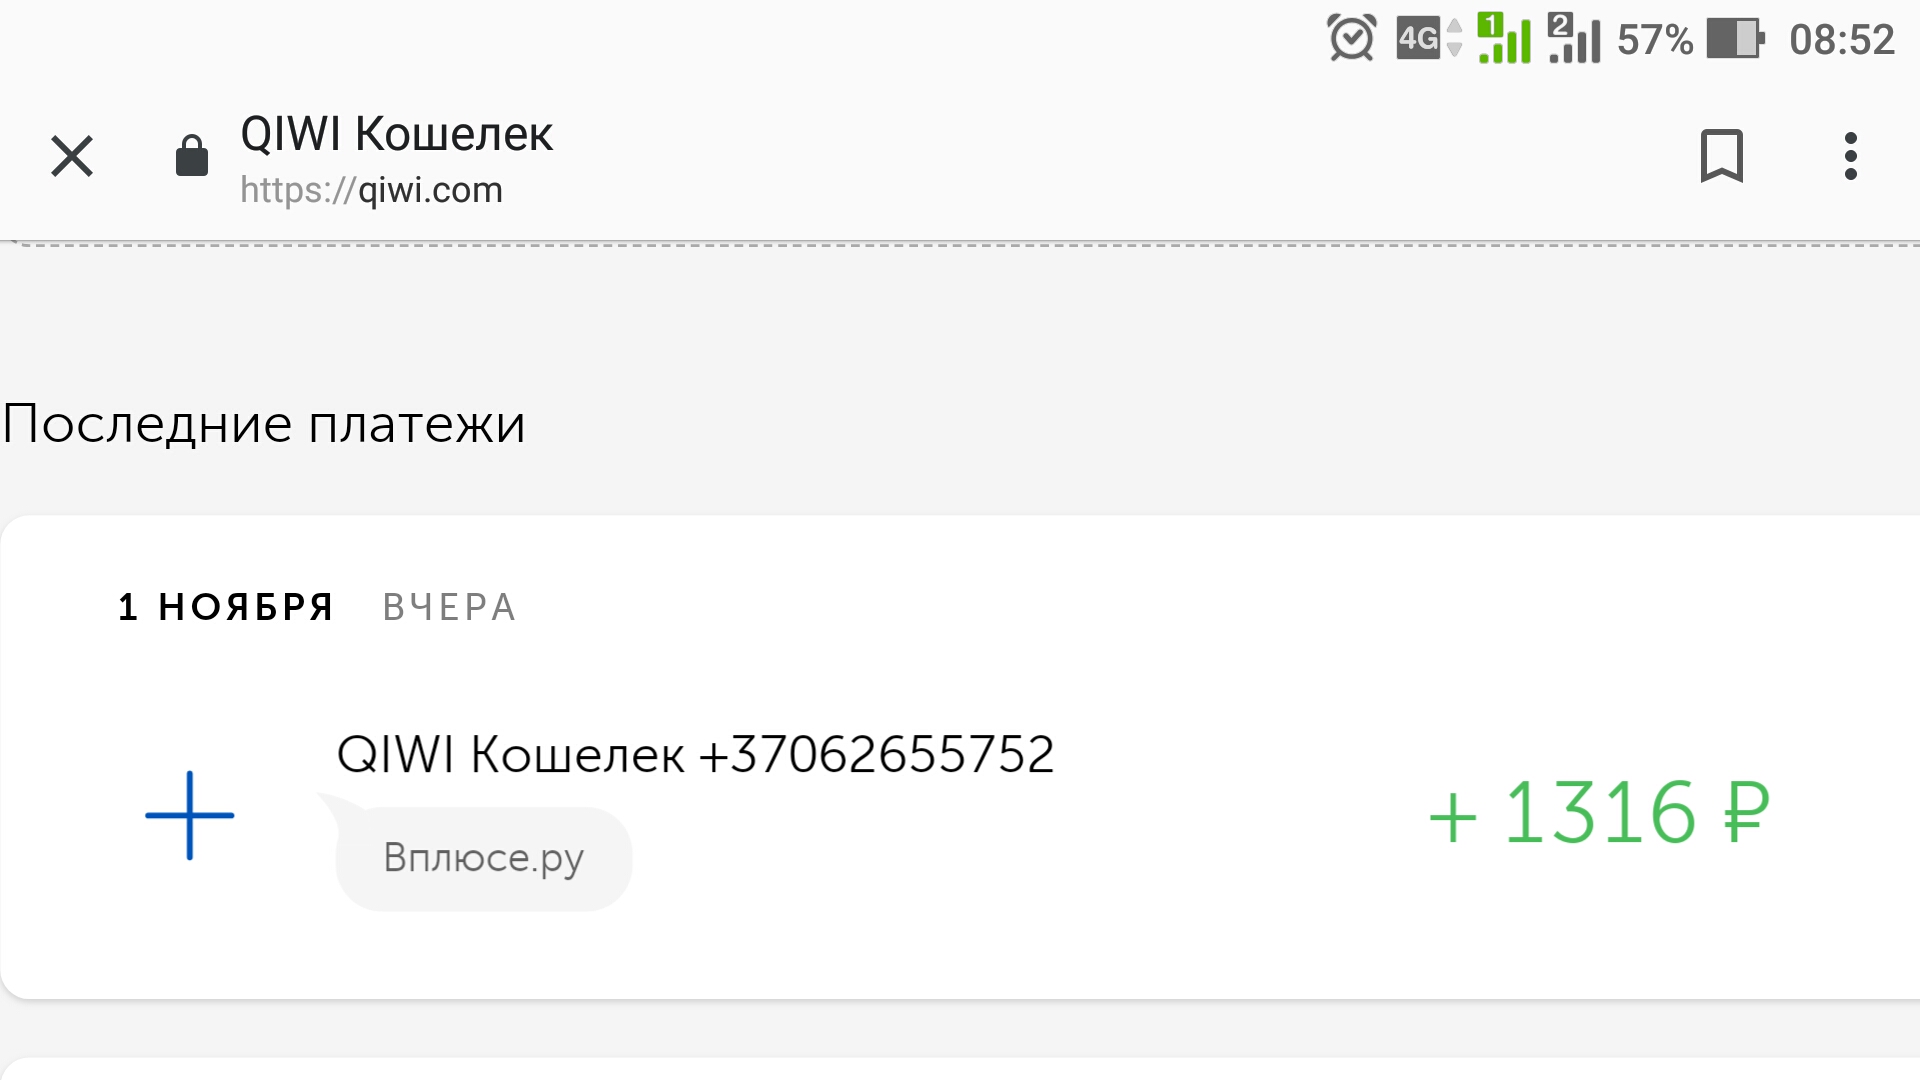Select the https://qiwi.com URL text
1920x1080 pixels.
click(x=371, y=190)
